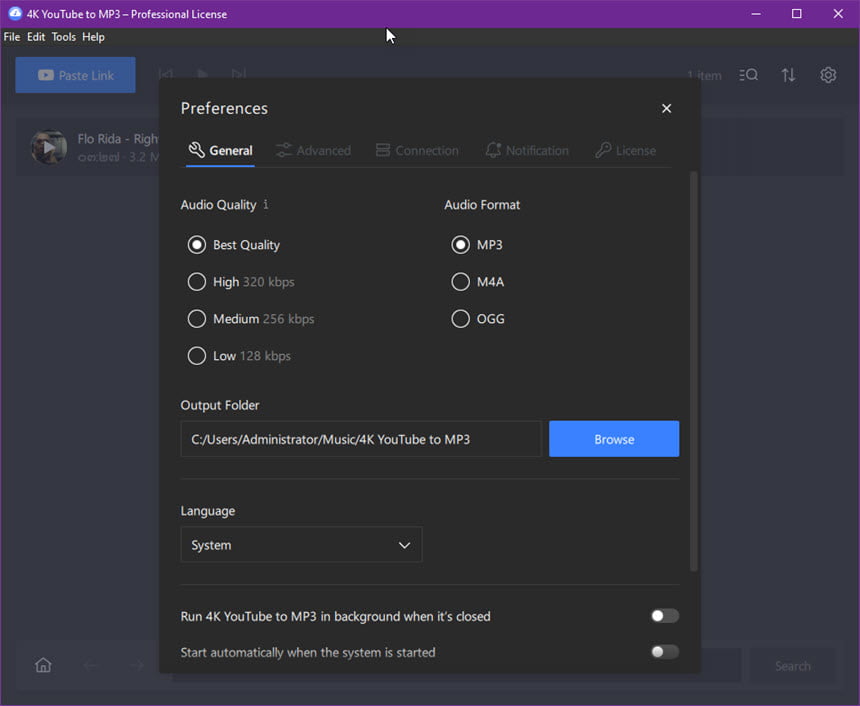The height and width of the screenshot is (706, 860).
Task: Click the Paste Link button
Action: pos(75,75)
